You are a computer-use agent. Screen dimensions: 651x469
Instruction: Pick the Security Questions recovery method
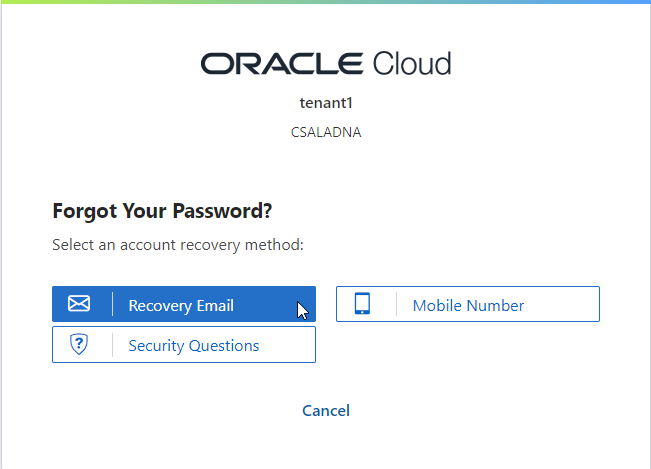[184, 345]
